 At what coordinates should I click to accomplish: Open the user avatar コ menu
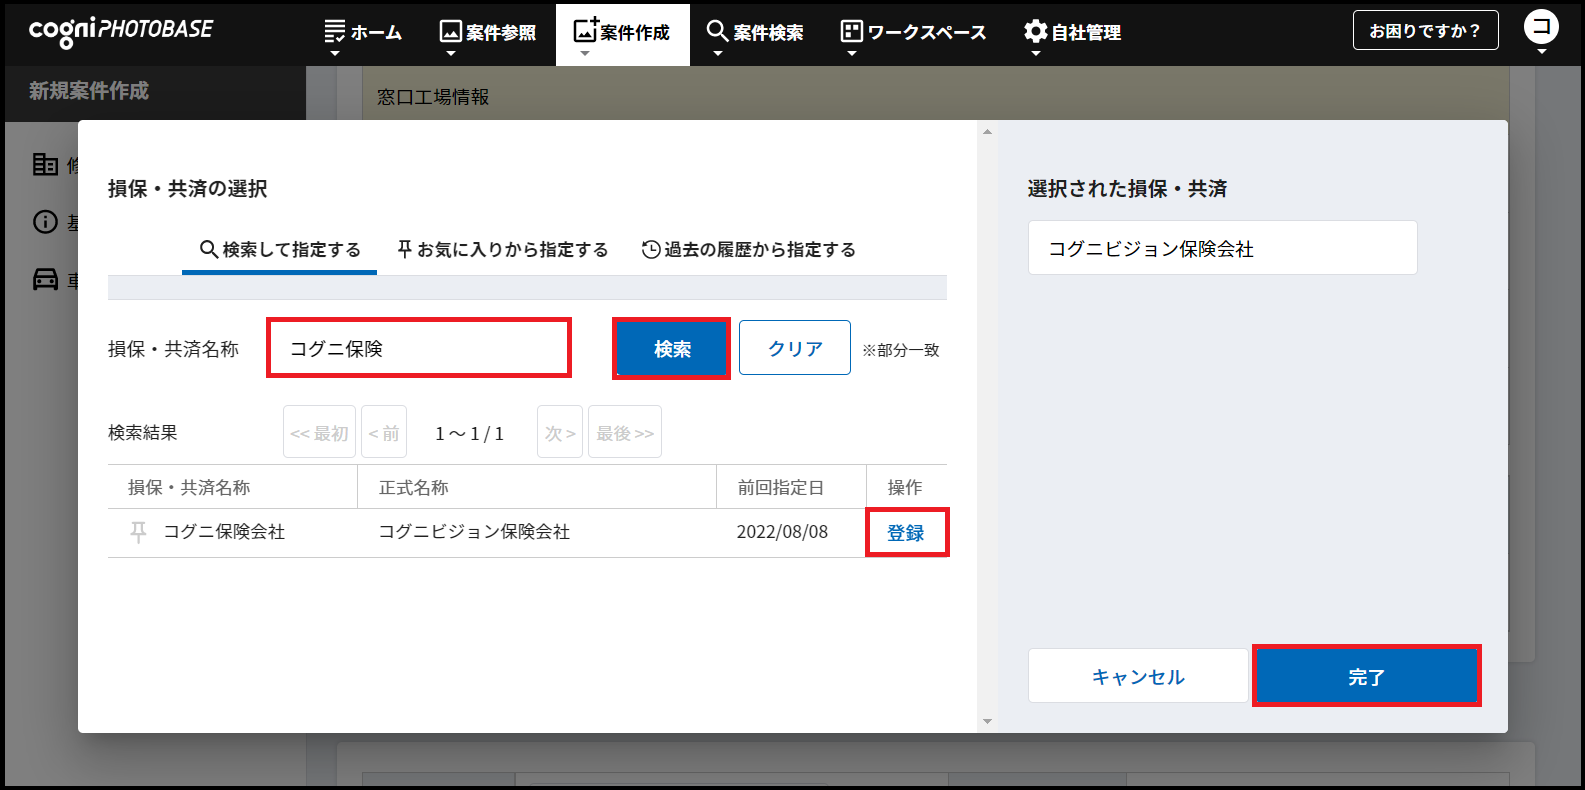pyautogui.click(x=1541, y=26)
